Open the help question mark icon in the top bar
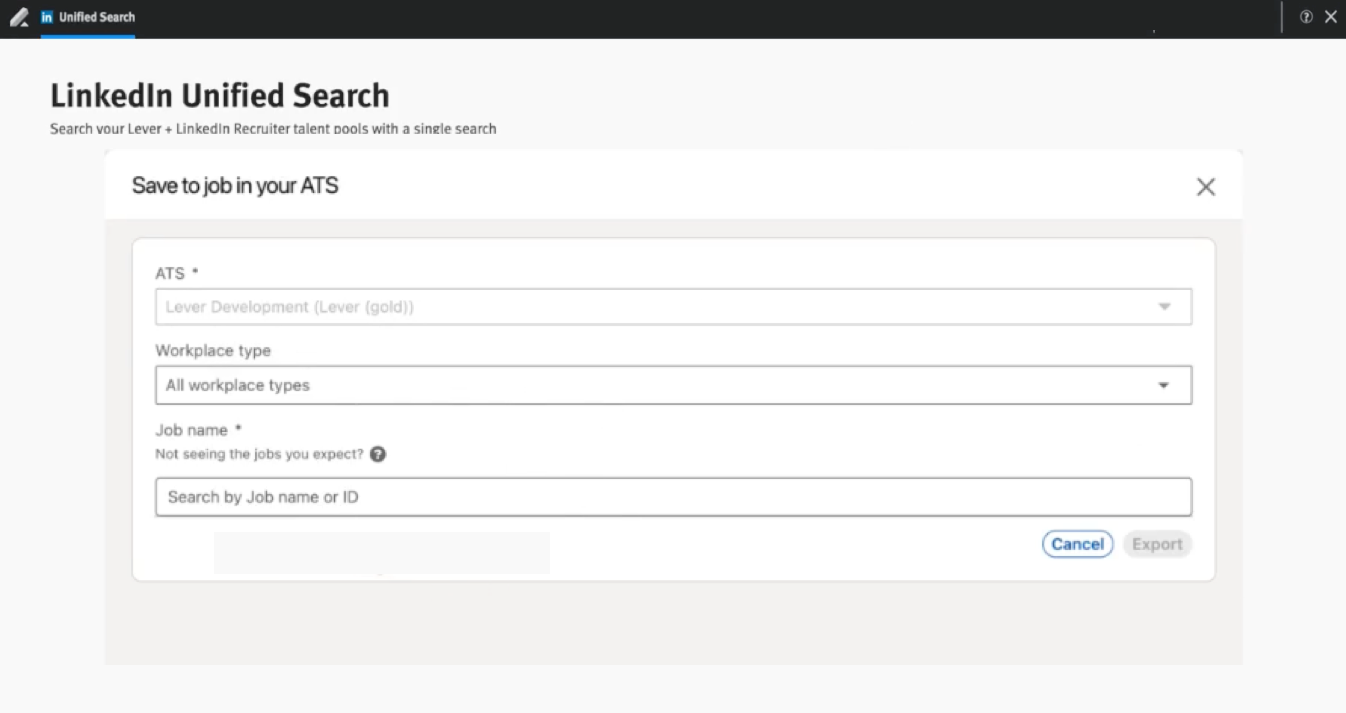This screenshot has width=1346, height=713. pyautogui.click(x=1306, y=17)
